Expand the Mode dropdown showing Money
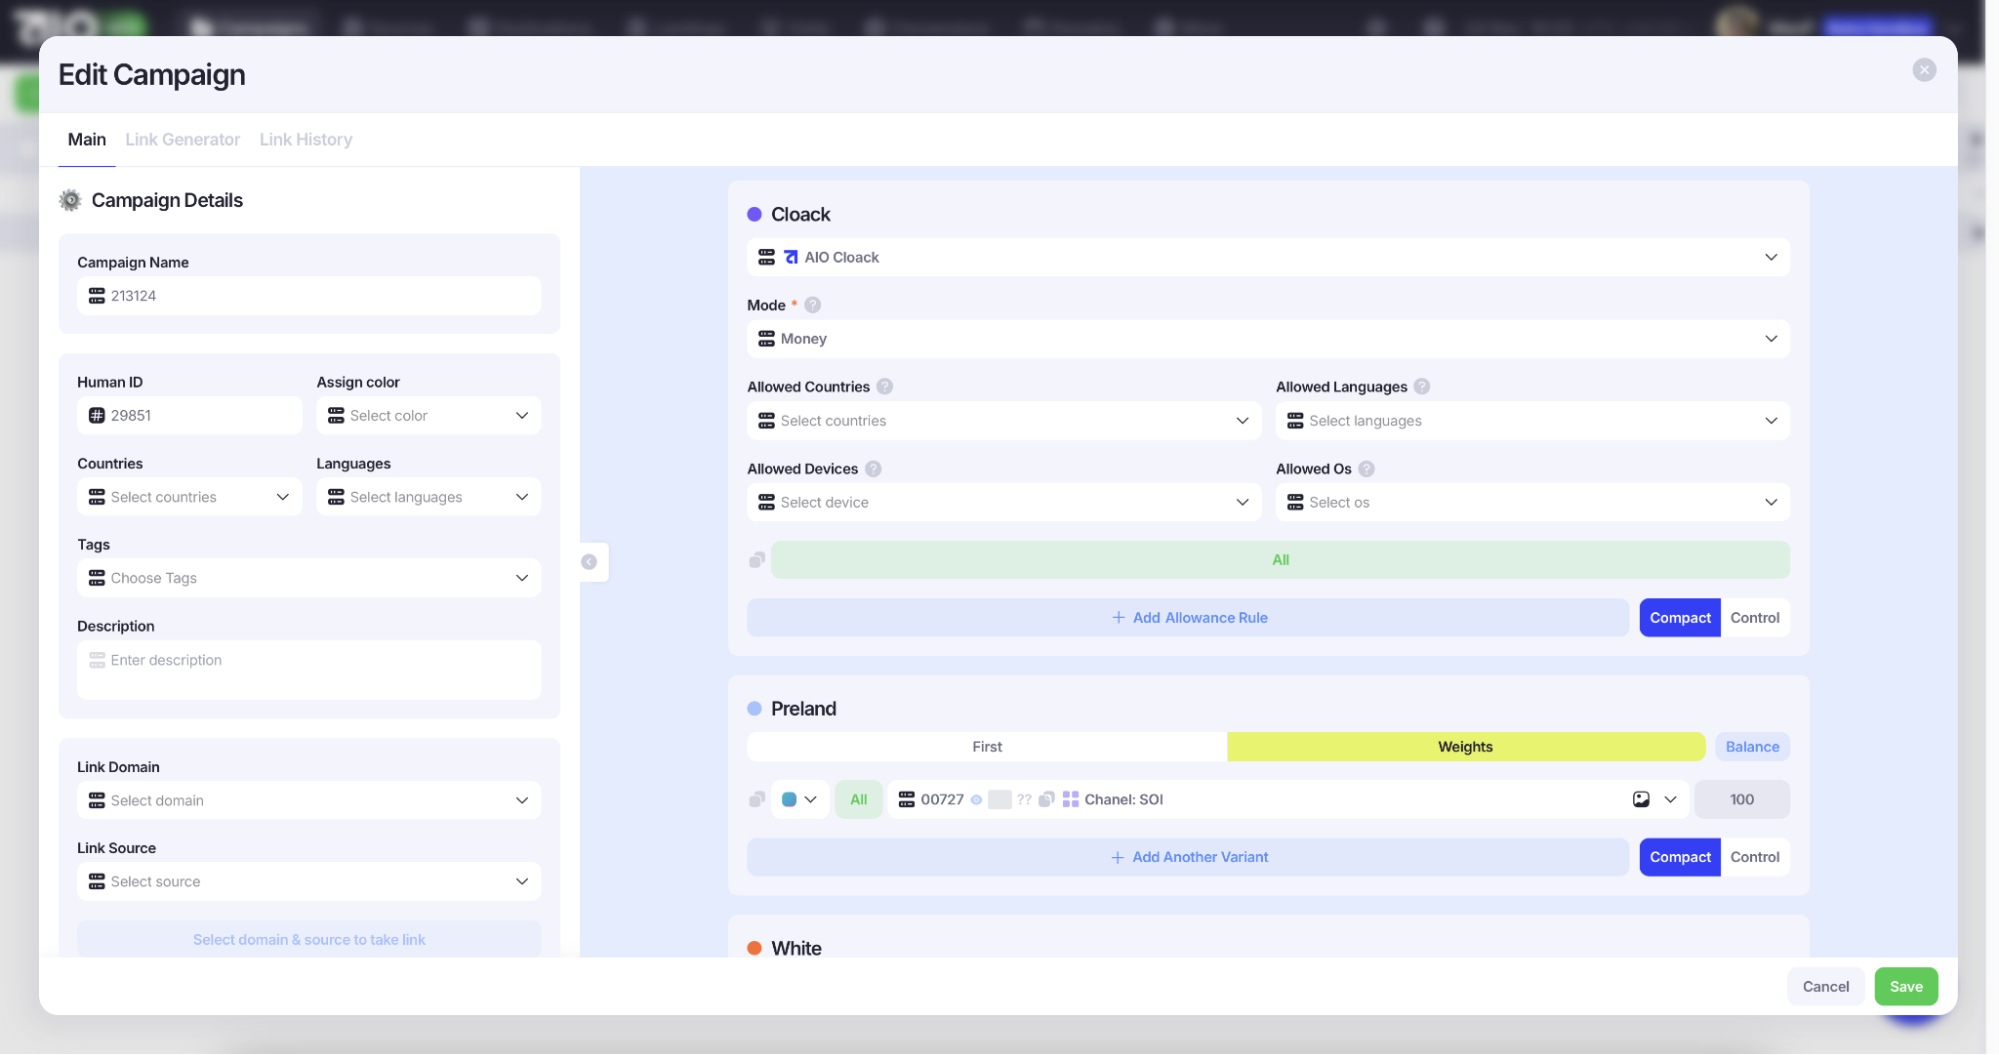The height and width of the screenshot is (1055, 1999). point(1267,339)
